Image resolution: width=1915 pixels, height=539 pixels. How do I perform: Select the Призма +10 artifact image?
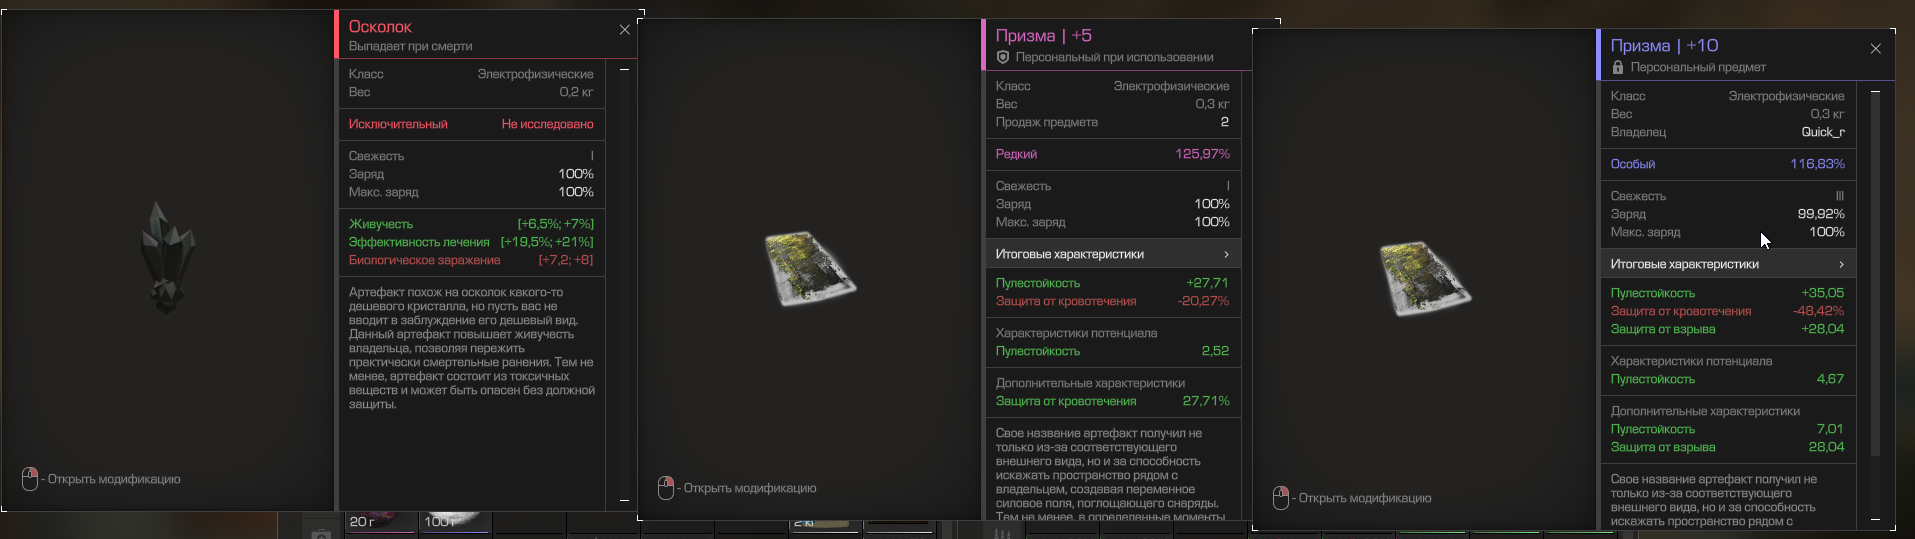[1424, 278]
